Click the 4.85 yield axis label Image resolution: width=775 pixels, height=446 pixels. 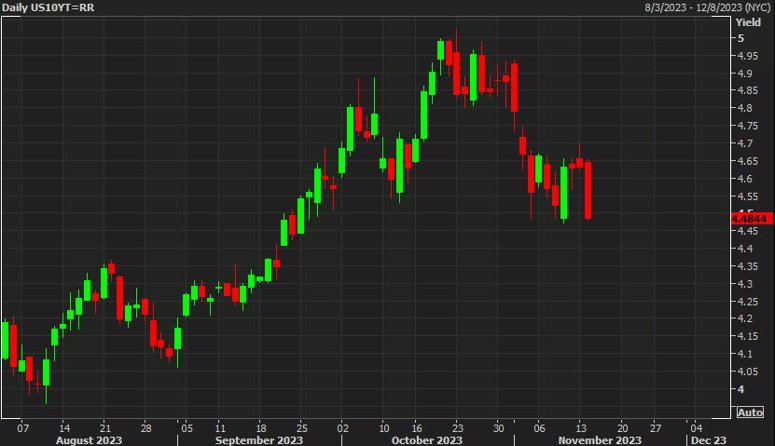[x=747, y=90]
